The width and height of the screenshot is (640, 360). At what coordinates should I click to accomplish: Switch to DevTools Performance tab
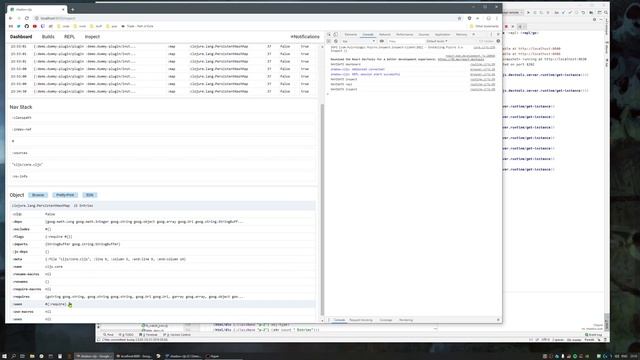tap(404, 35)
